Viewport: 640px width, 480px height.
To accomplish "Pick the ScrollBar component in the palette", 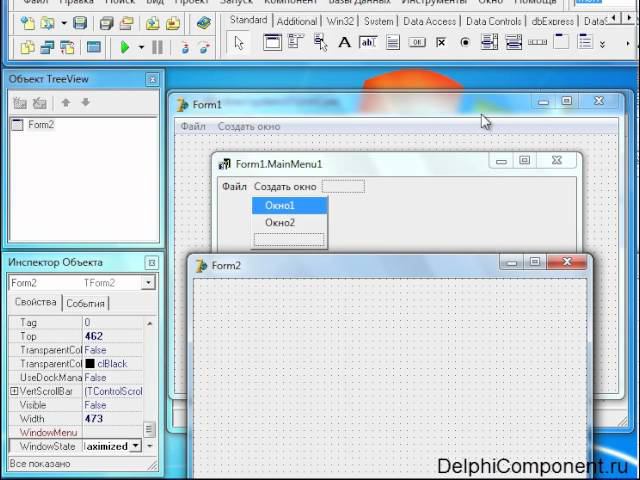I will 537,42.
